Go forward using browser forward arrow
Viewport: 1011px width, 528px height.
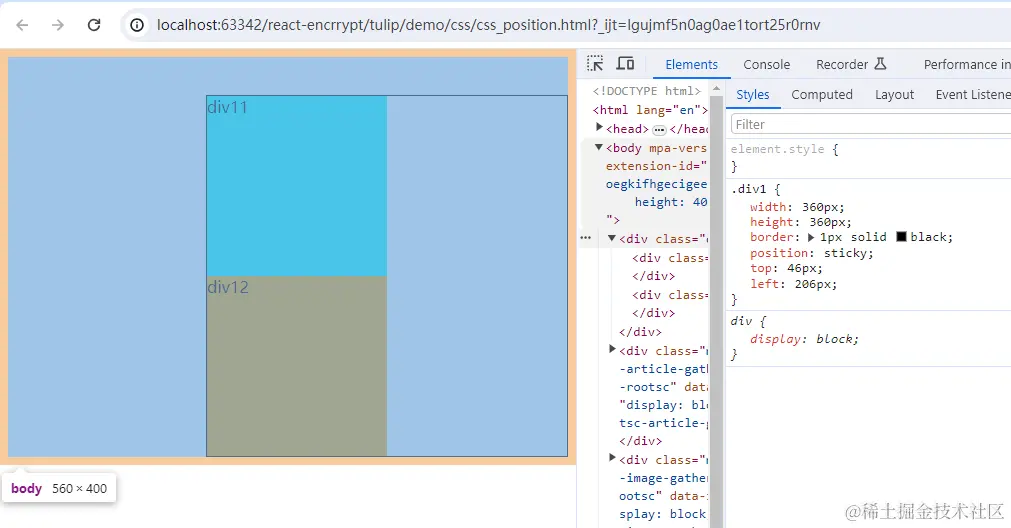(58, 25)
